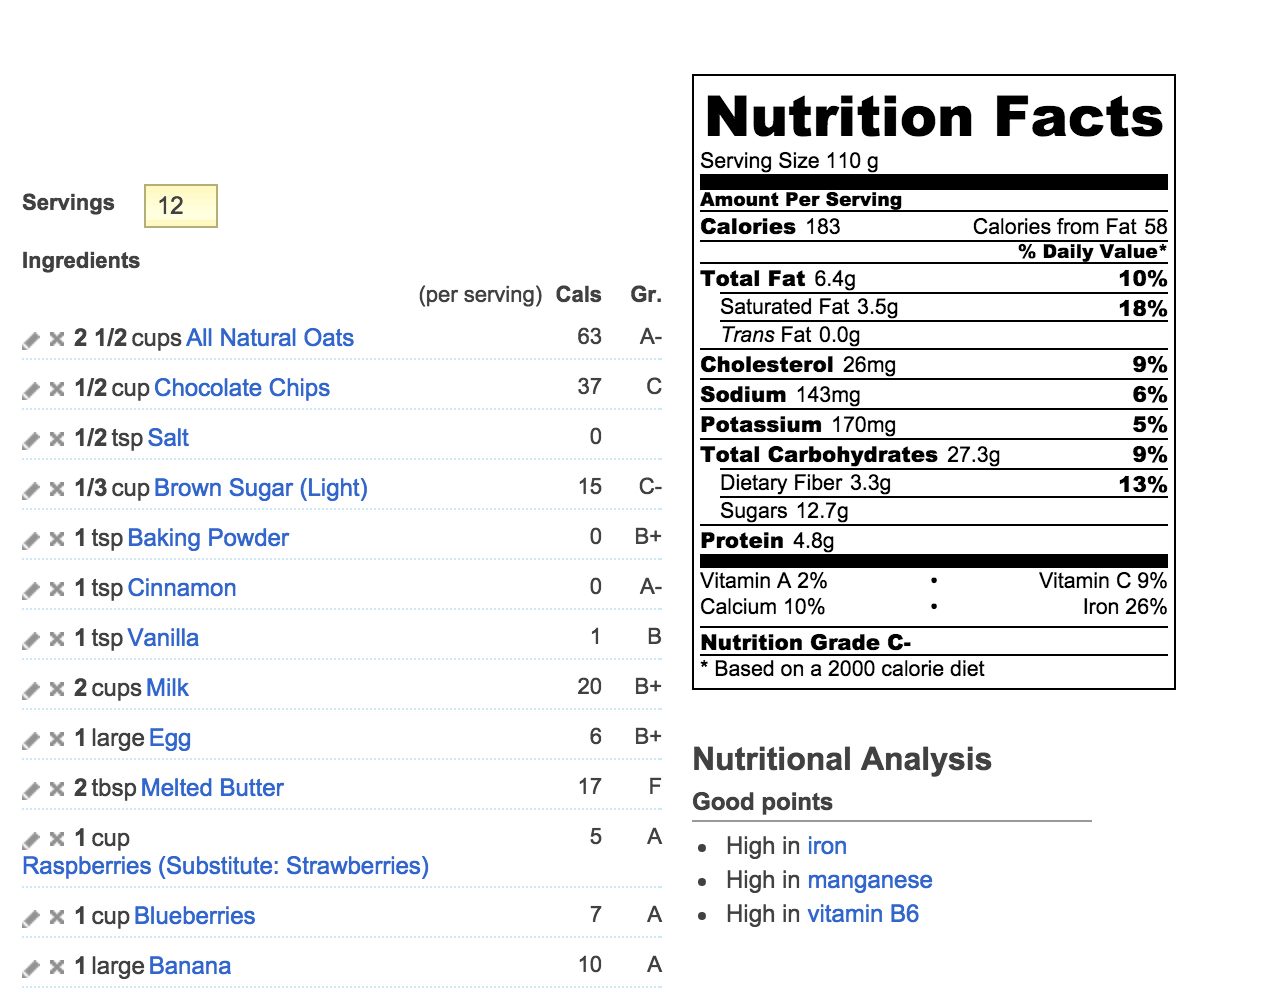1270x1004 pixels.
Task: Delete the Brown Sugar (Light) ingredient
Action: pyautogui.click(x=57, y=489)
